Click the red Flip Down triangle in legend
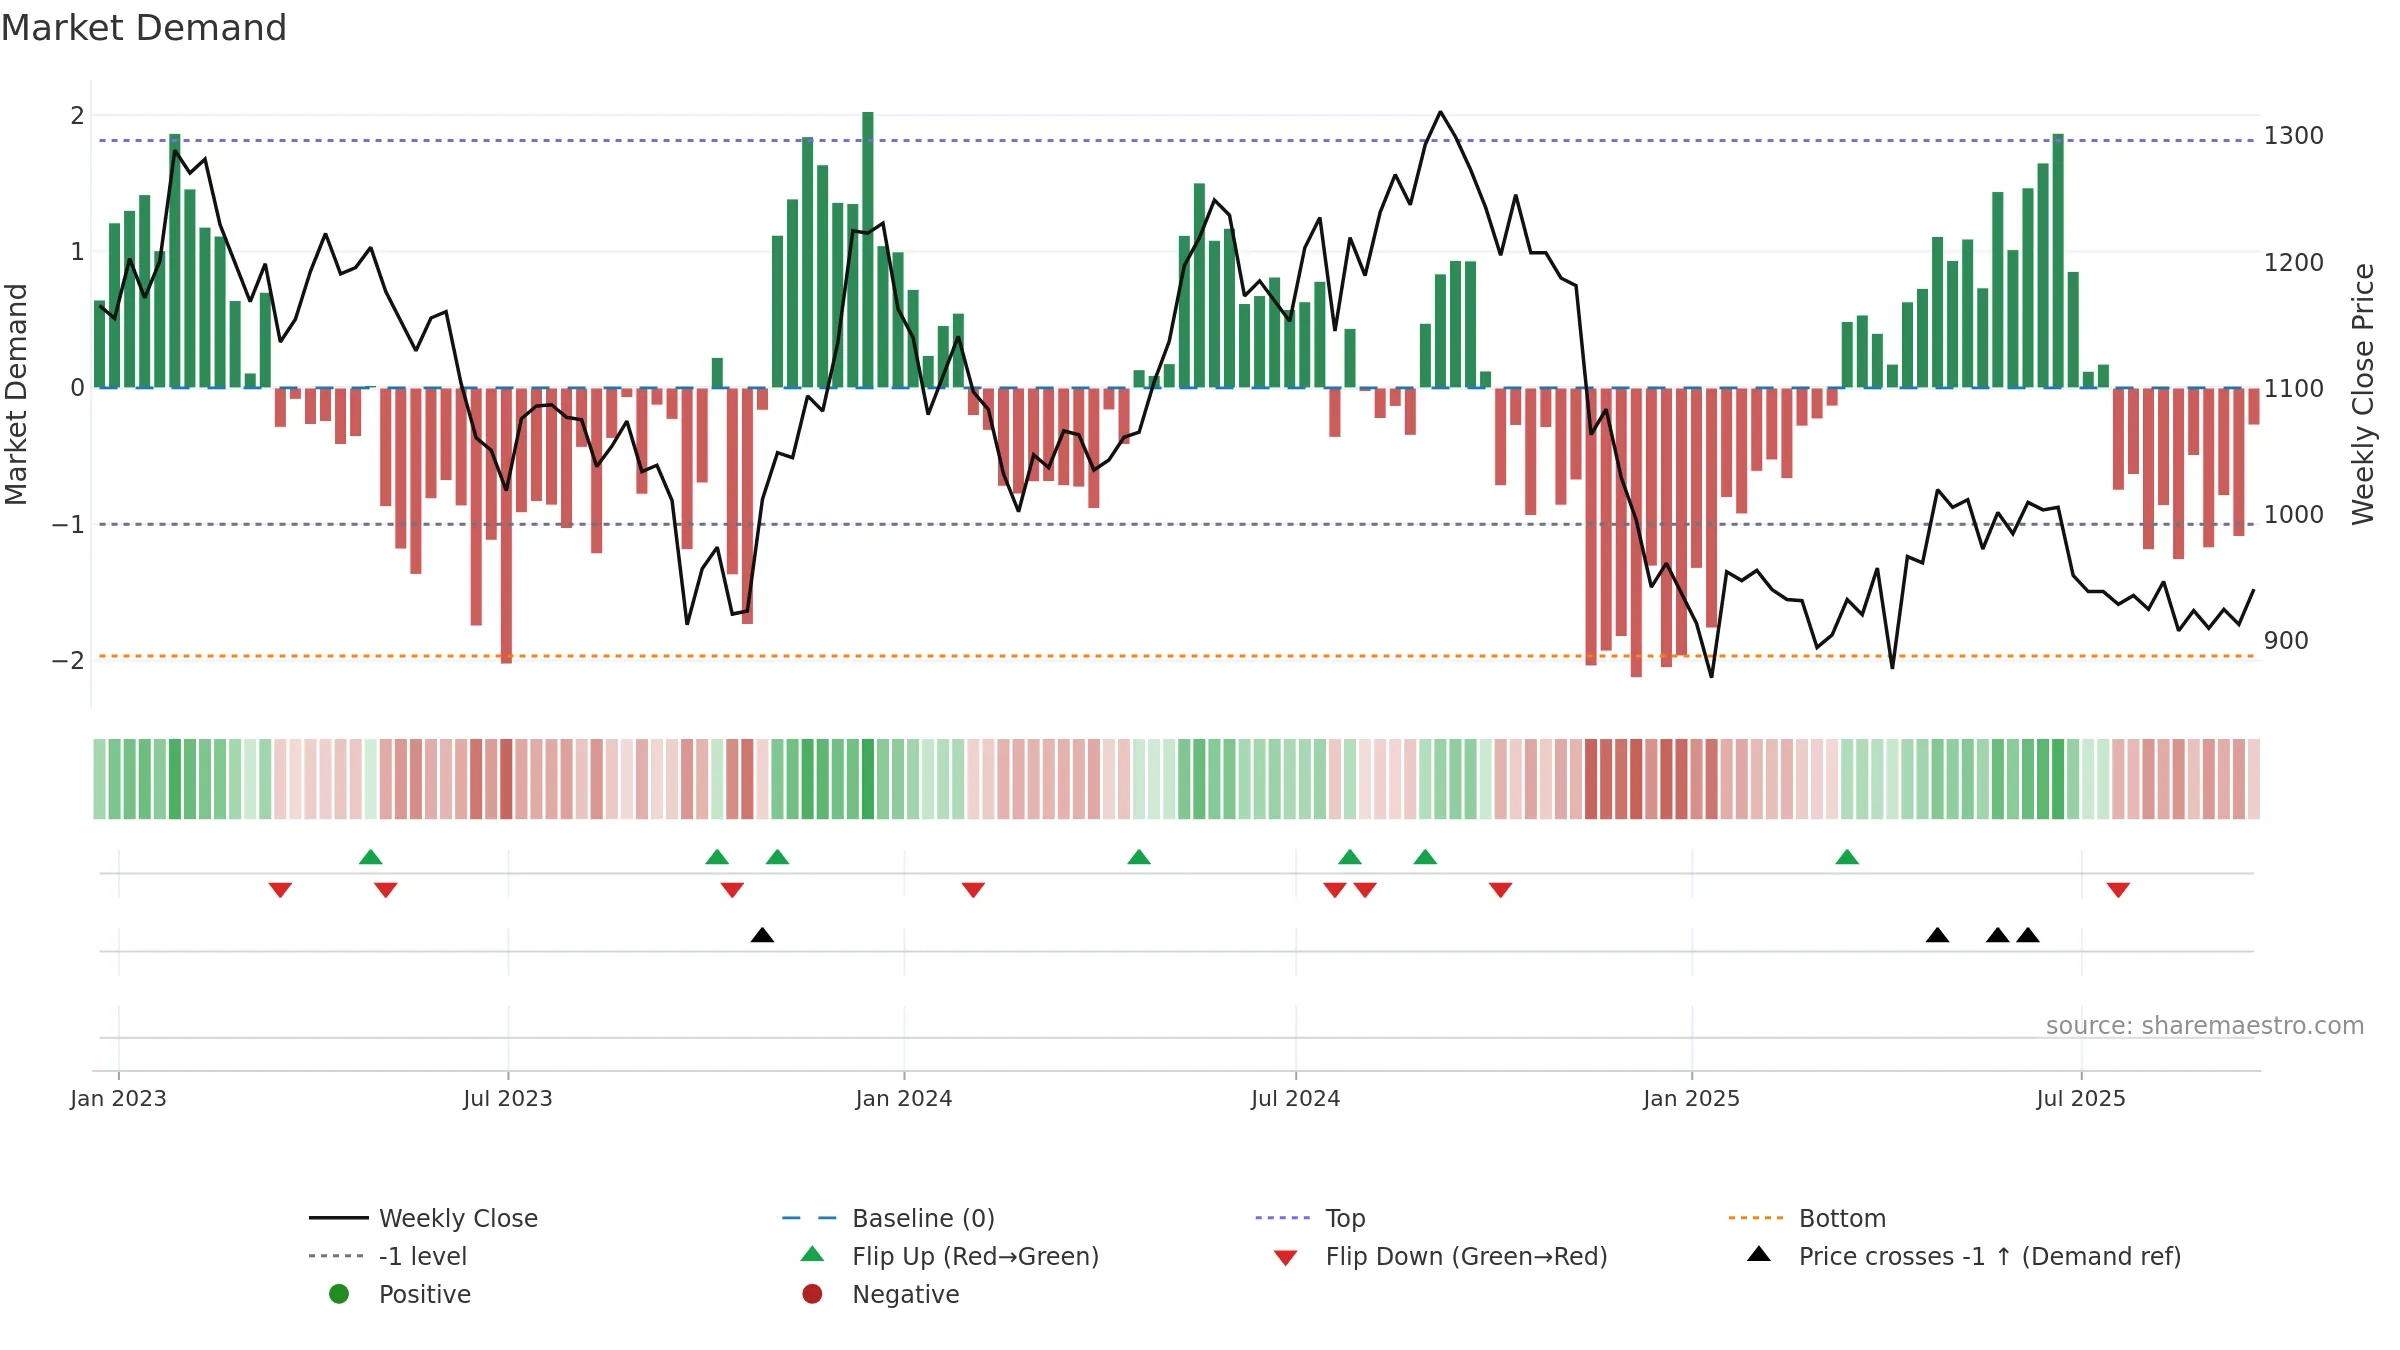The width and height of the screenshot is (2400, 1350). [x=1286, y=1258]
